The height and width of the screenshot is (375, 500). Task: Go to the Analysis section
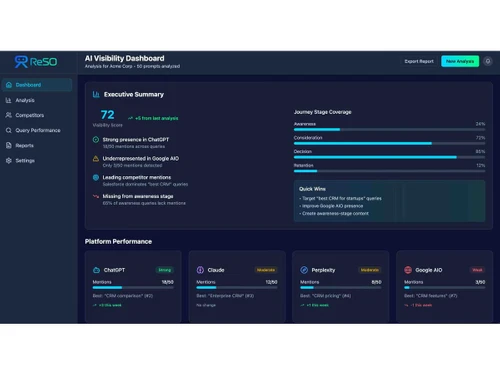37,100
